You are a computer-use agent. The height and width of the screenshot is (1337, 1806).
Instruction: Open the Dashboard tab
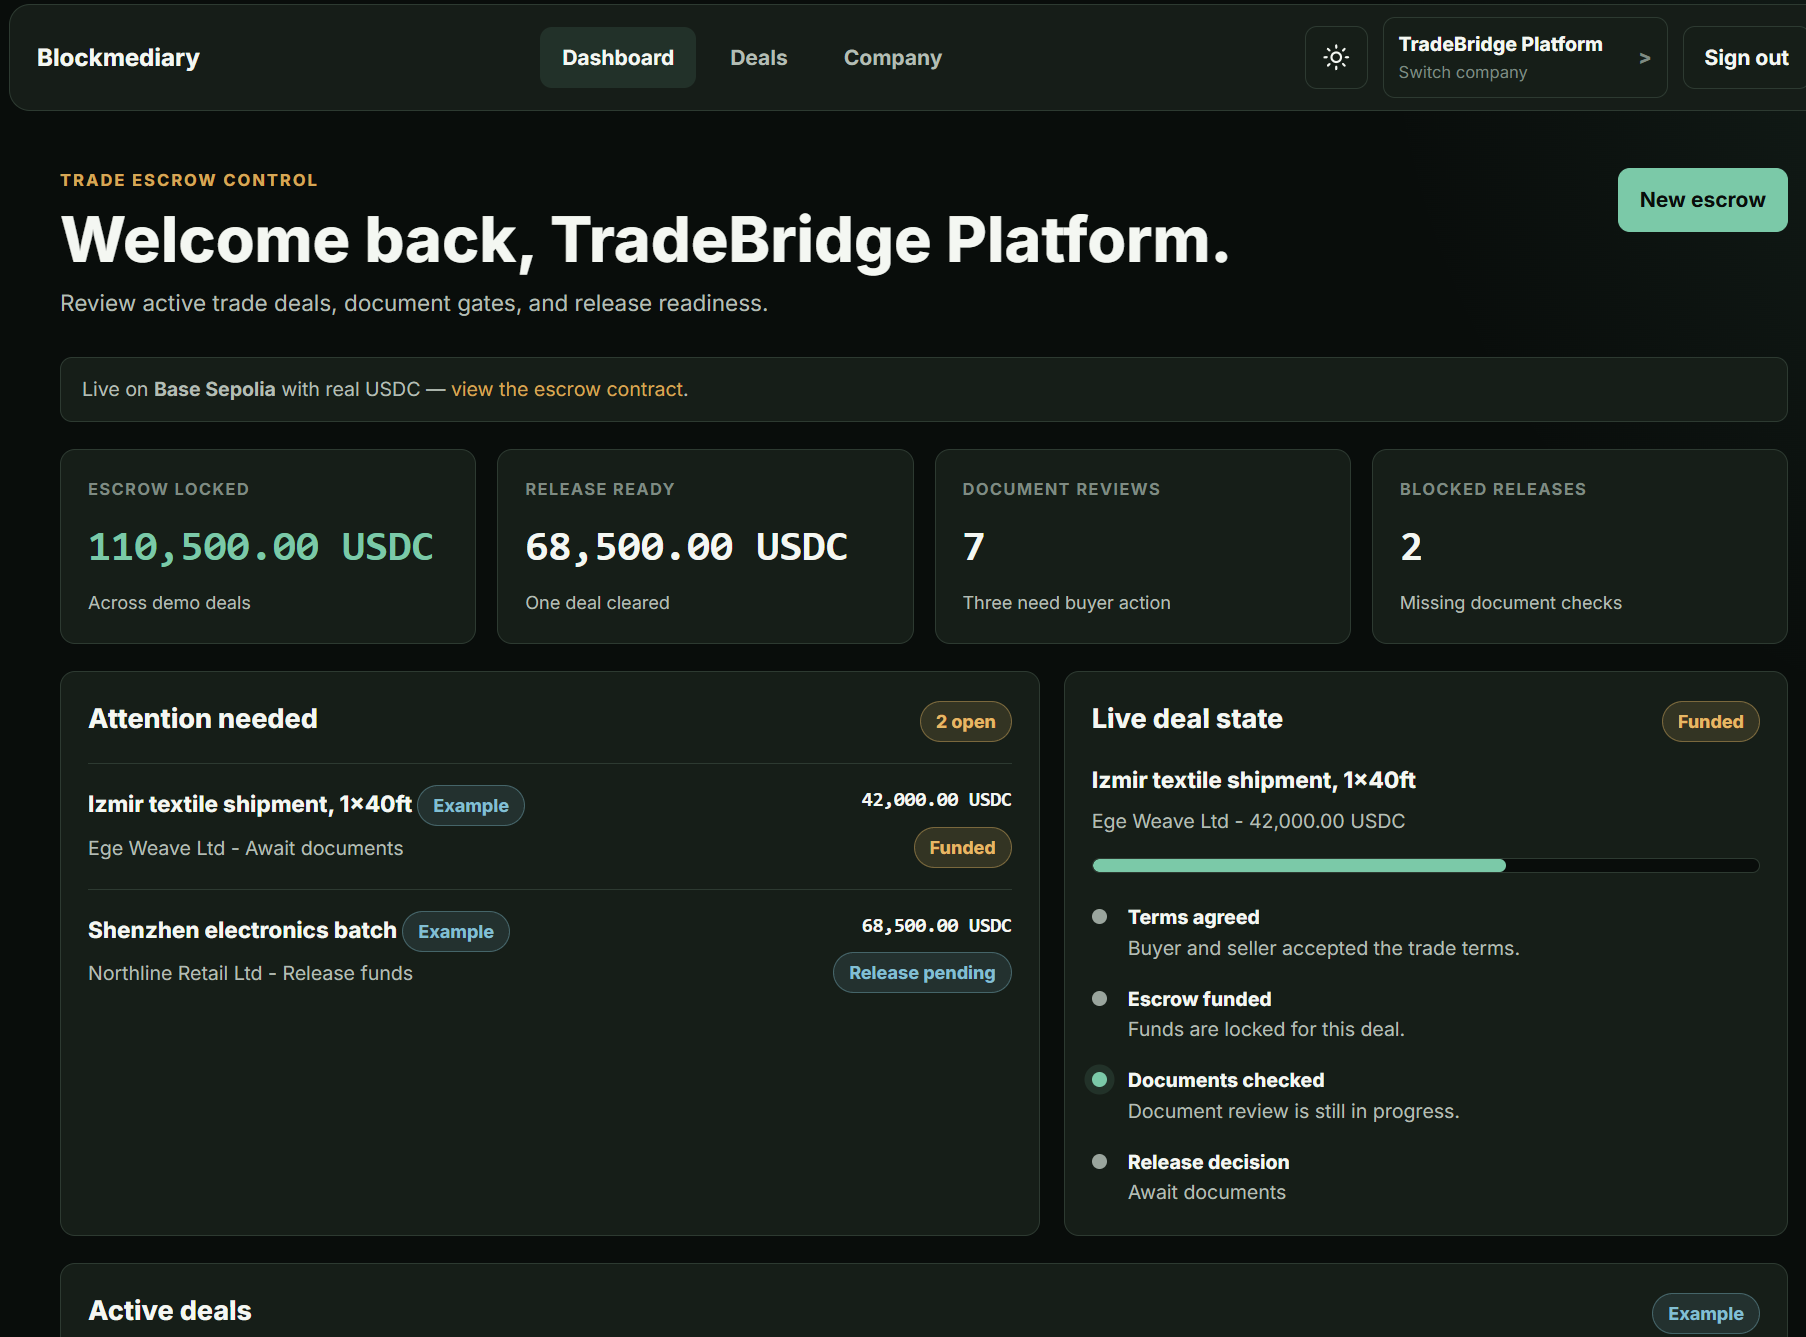point(618,58)
